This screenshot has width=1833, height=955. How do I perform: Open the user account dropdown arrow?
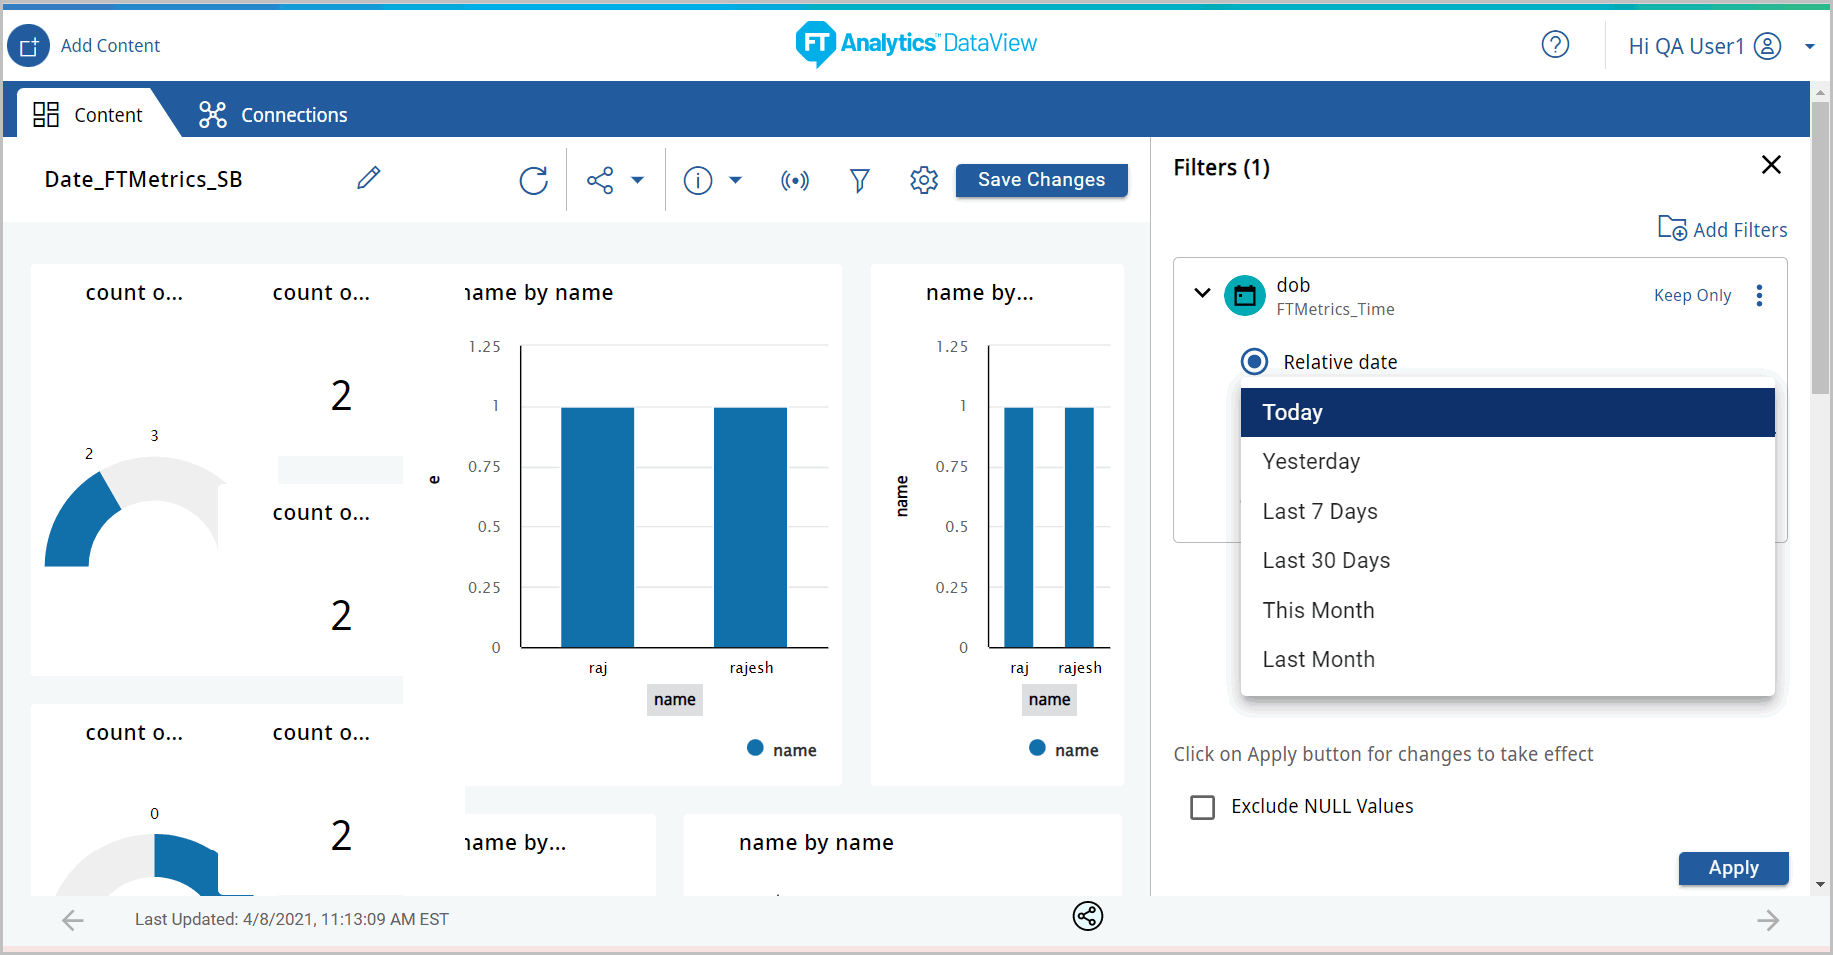point(1809,47)
